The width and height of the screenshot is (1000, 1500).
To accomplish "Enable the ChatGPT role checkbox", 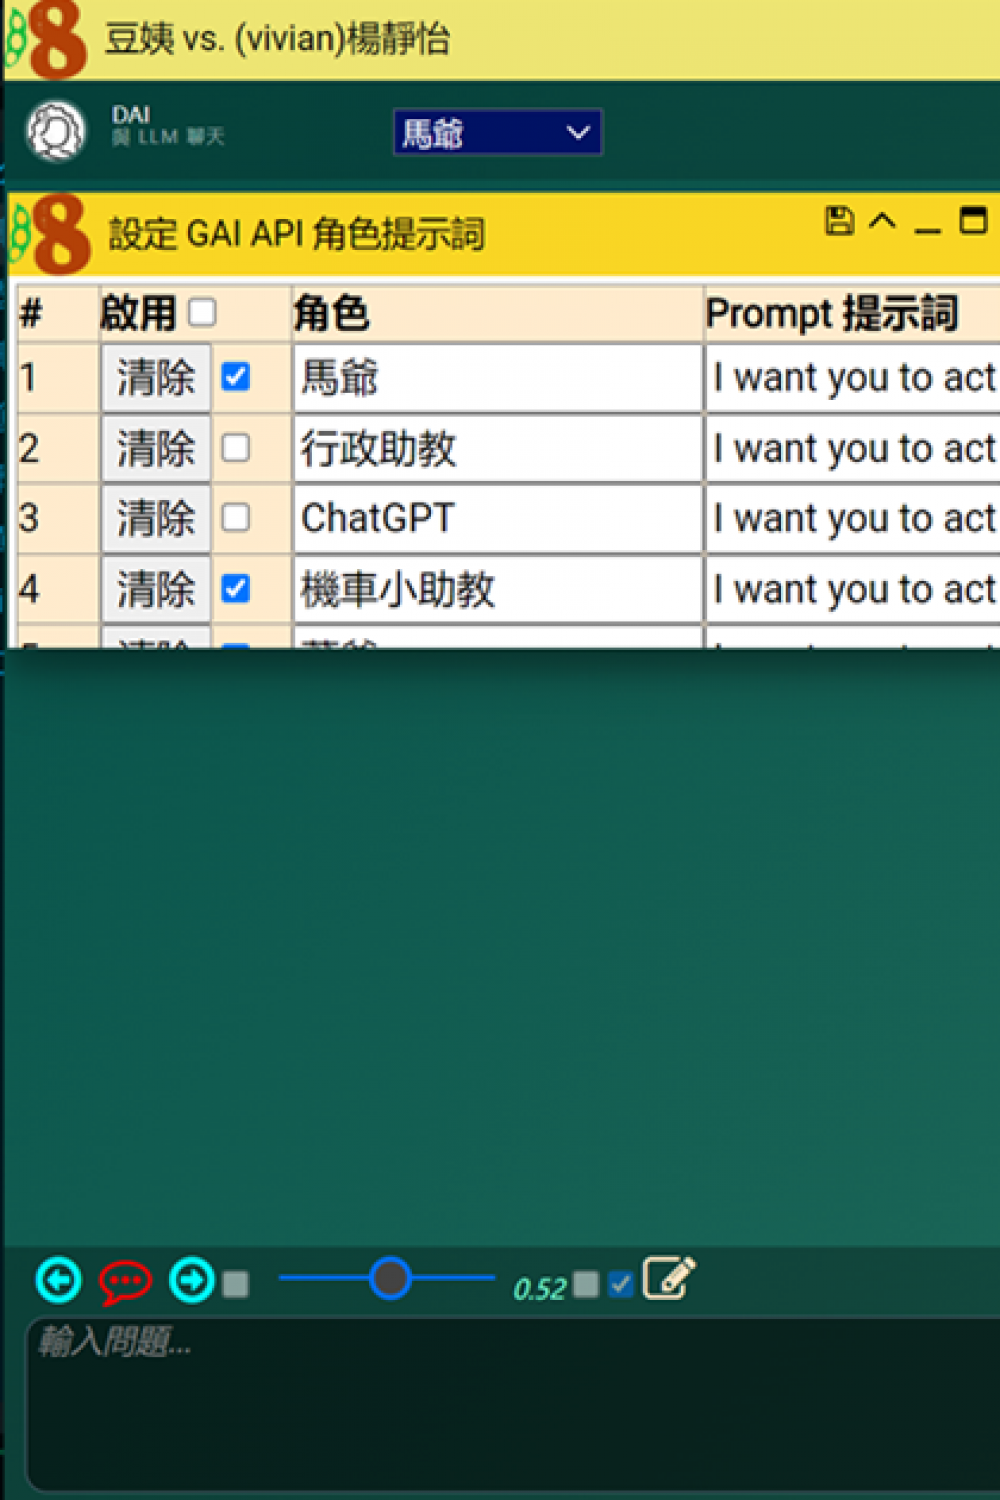I will pyautogui.click(x=236, y=518).
